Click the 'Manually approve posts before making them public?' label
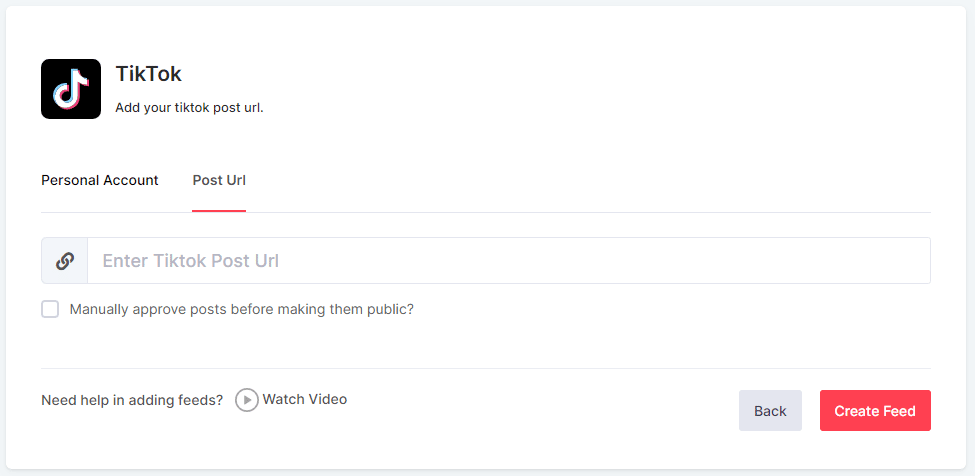 point(242,309)
